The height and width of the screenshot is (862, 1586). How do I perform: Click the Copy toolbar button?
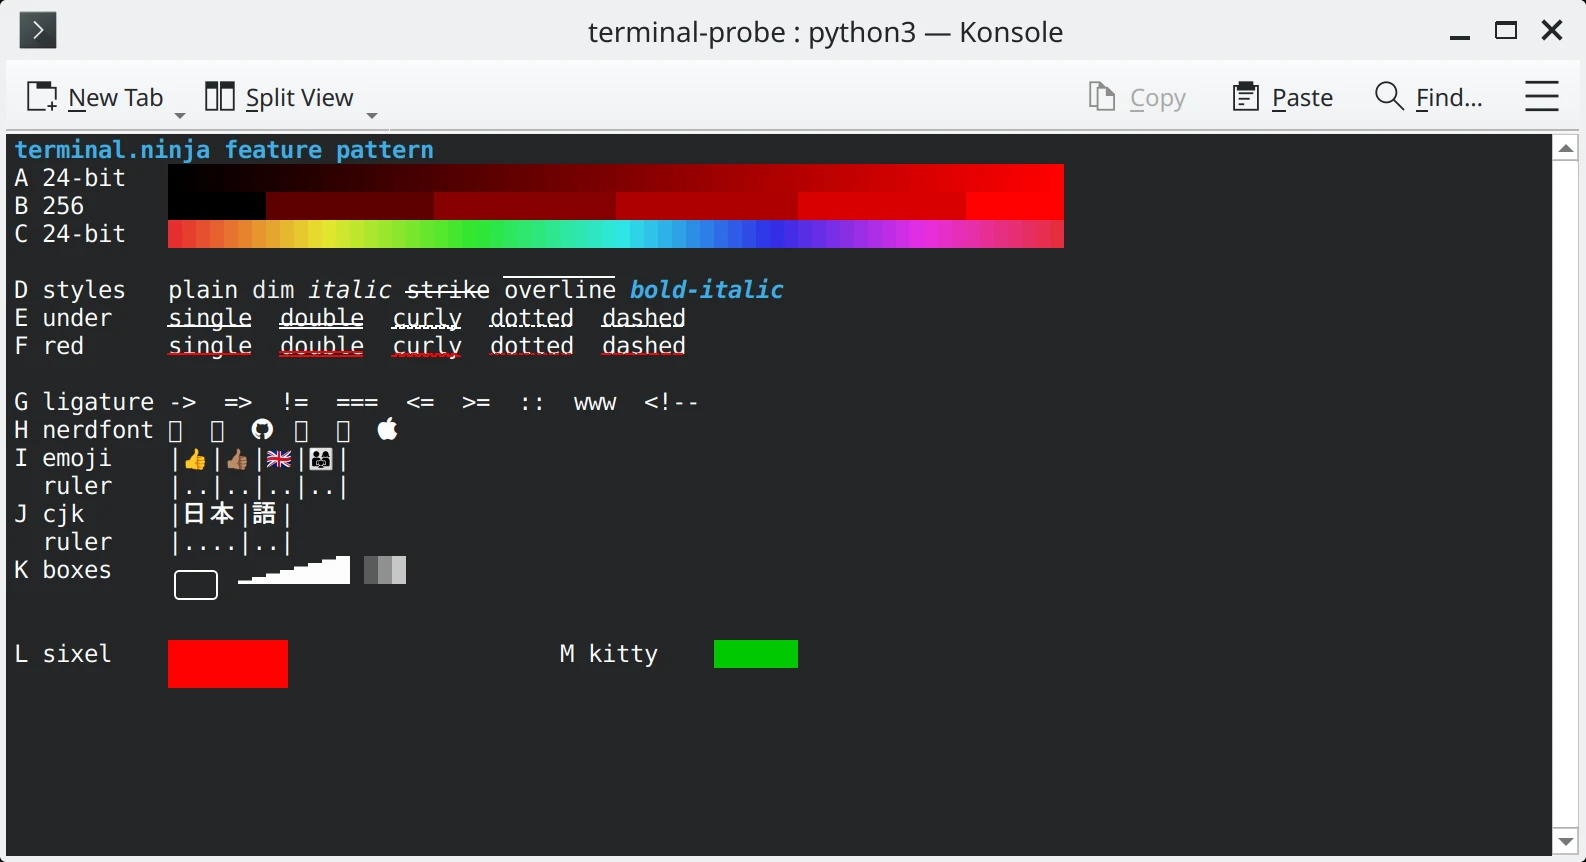click(1137, 97)
